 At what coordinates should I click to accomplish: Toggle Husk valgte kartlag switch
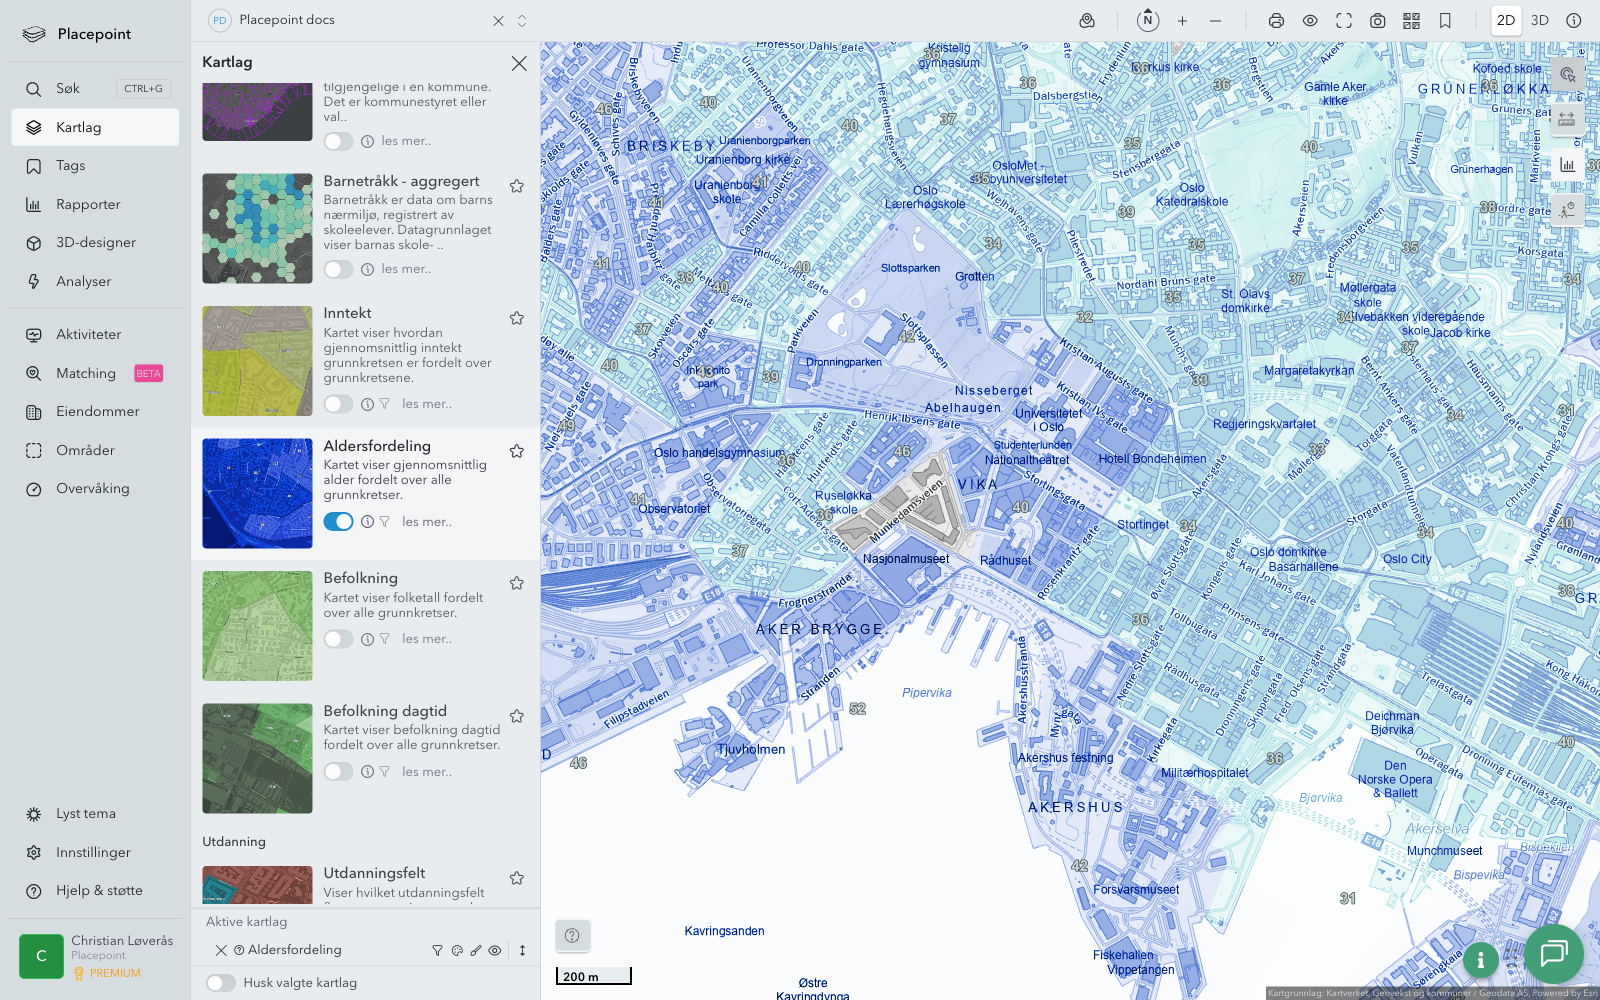click(221, 983)
